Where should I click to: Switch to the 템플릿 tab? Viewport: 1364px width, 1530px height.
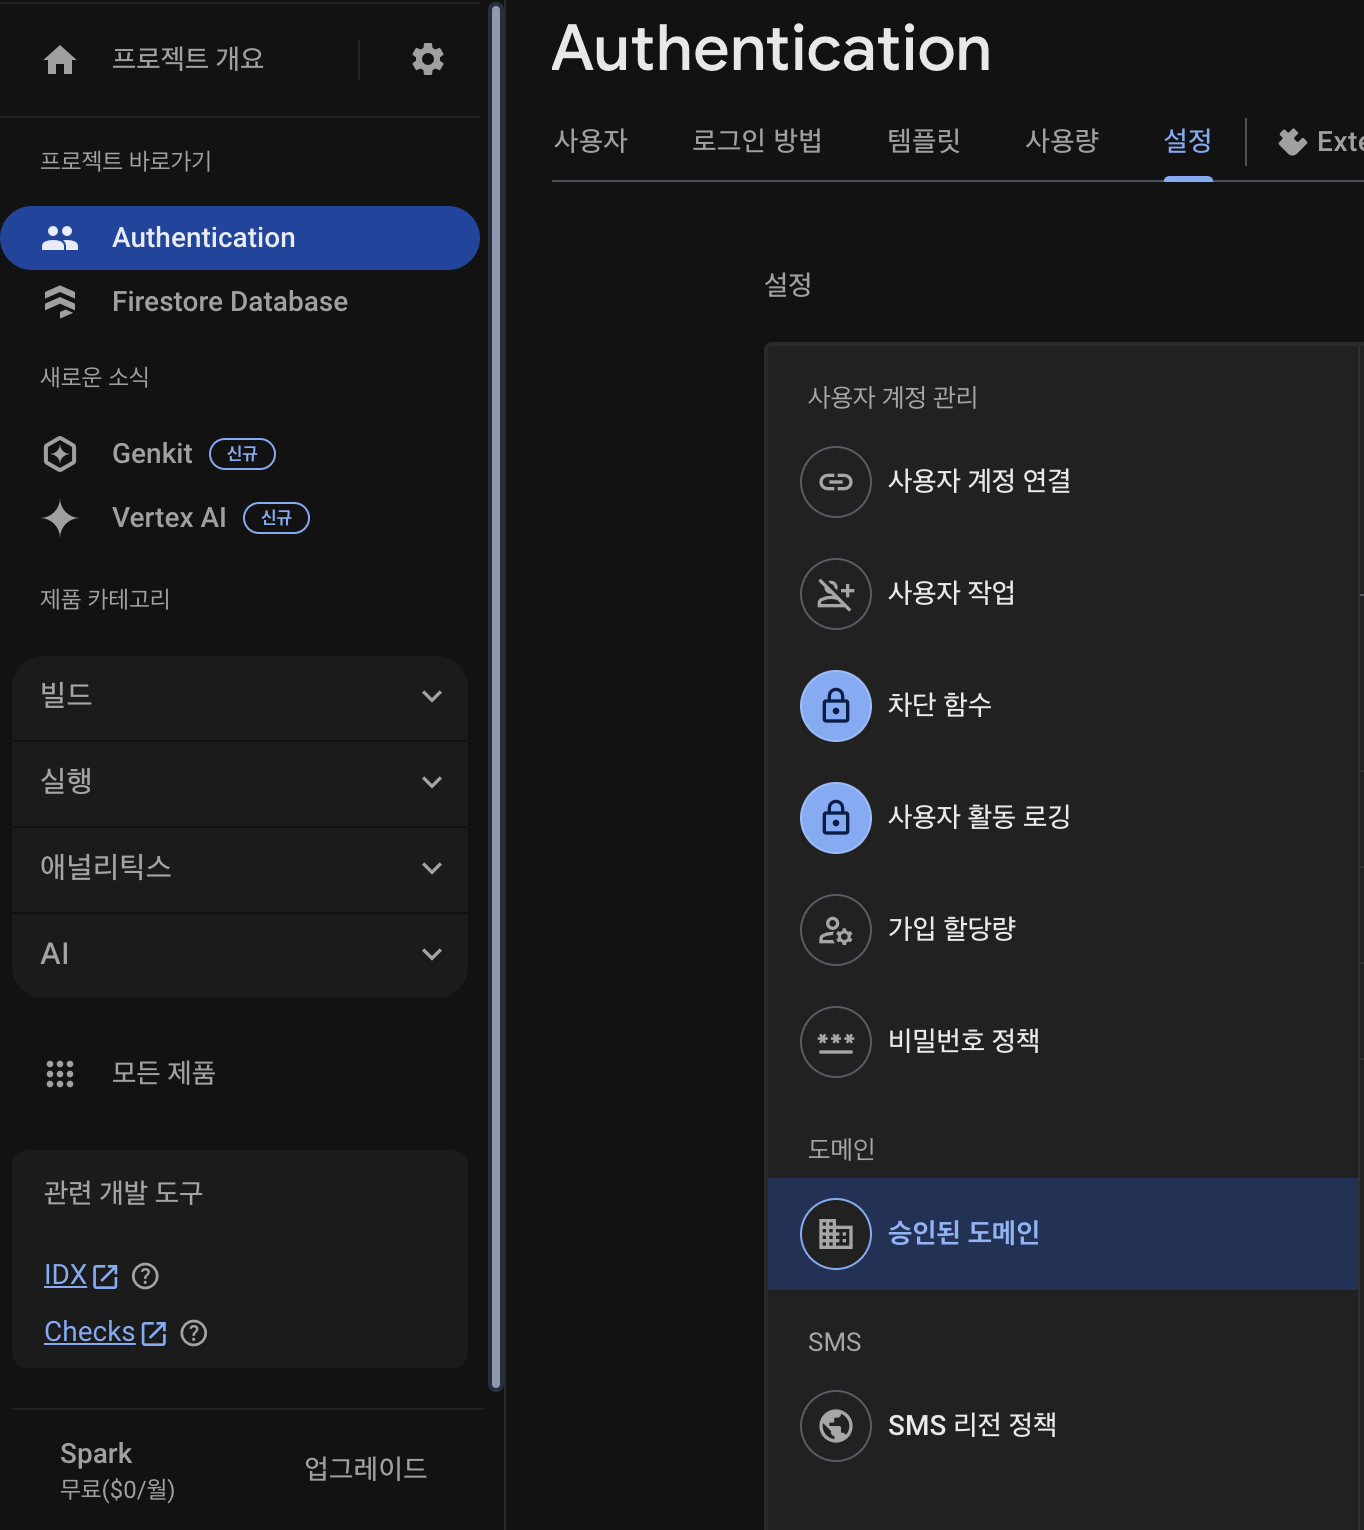(924, 141)
